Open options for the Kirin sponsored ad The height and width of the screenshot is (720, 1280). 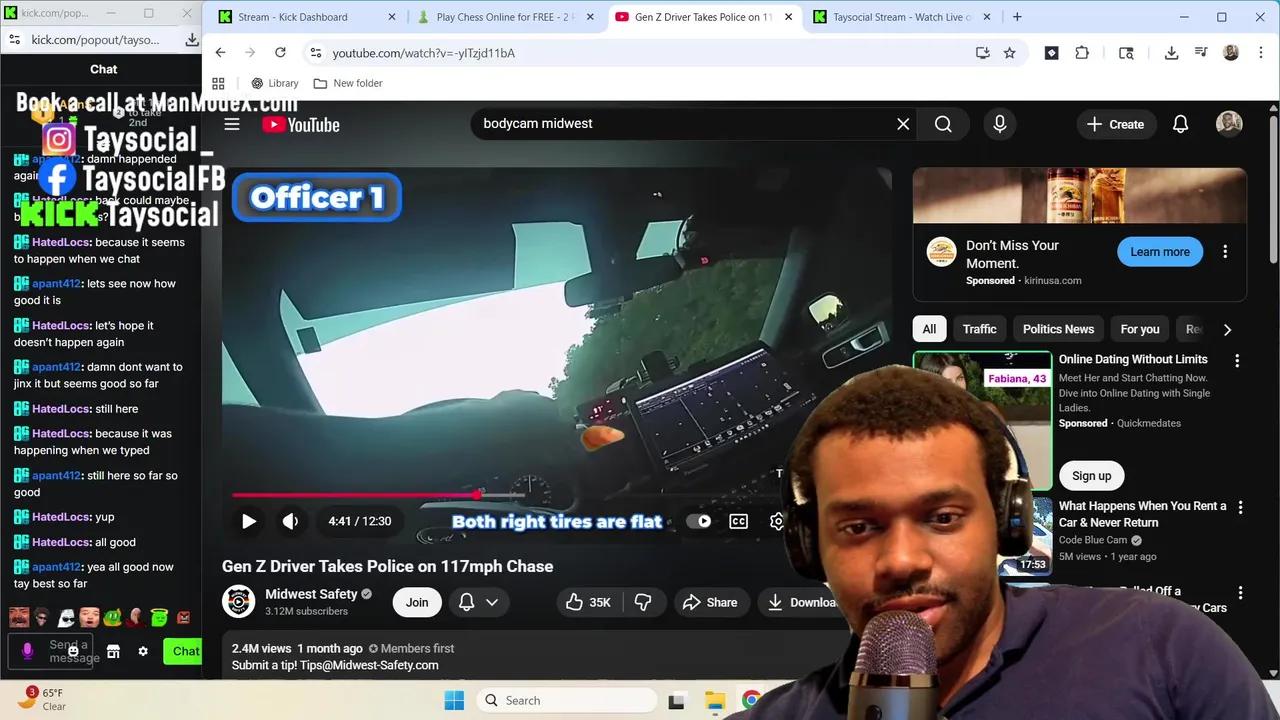pyautogui.click(x=1225, y=252)
